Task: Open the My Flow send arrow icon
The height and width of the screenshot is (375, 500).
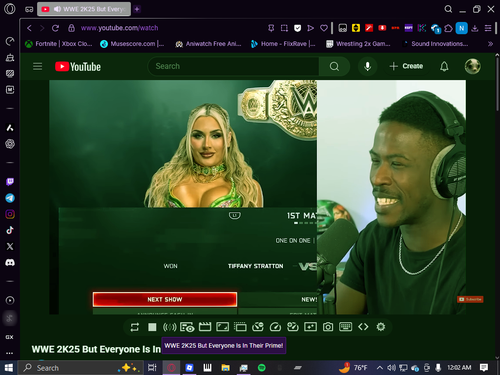Action: (x=311, y=28)
